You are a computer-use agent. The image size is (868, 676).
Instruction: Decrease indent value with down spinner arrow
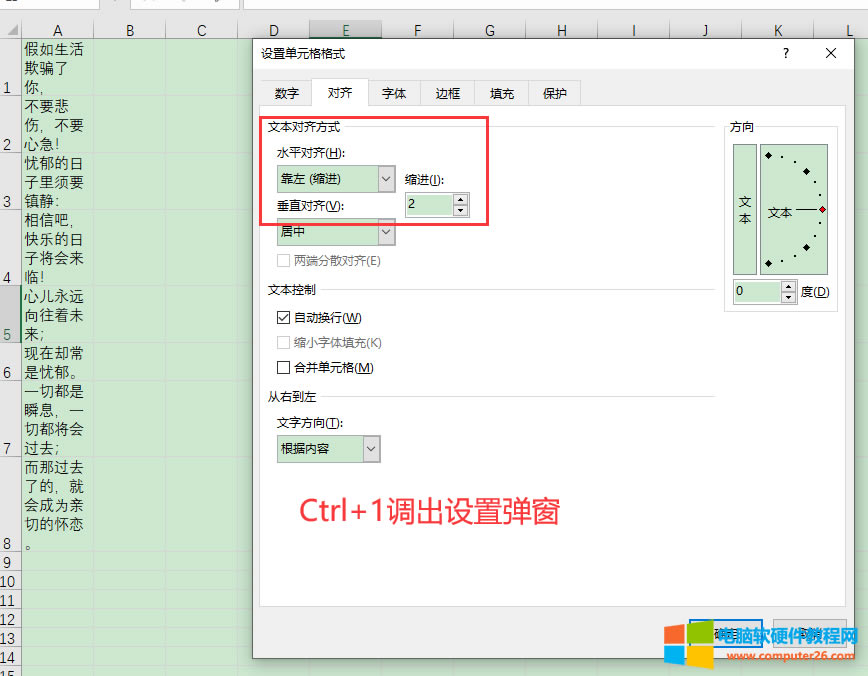460,210
